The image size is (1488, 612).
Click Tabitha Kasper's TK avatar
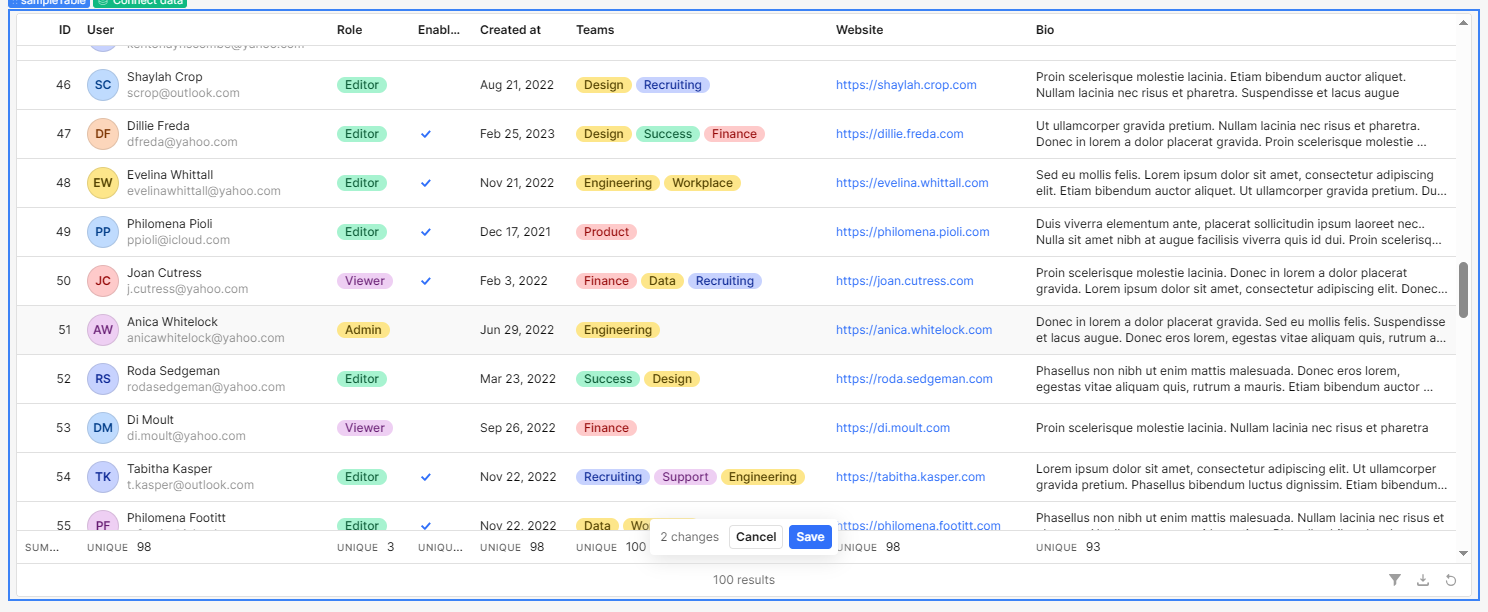point(103,477)
